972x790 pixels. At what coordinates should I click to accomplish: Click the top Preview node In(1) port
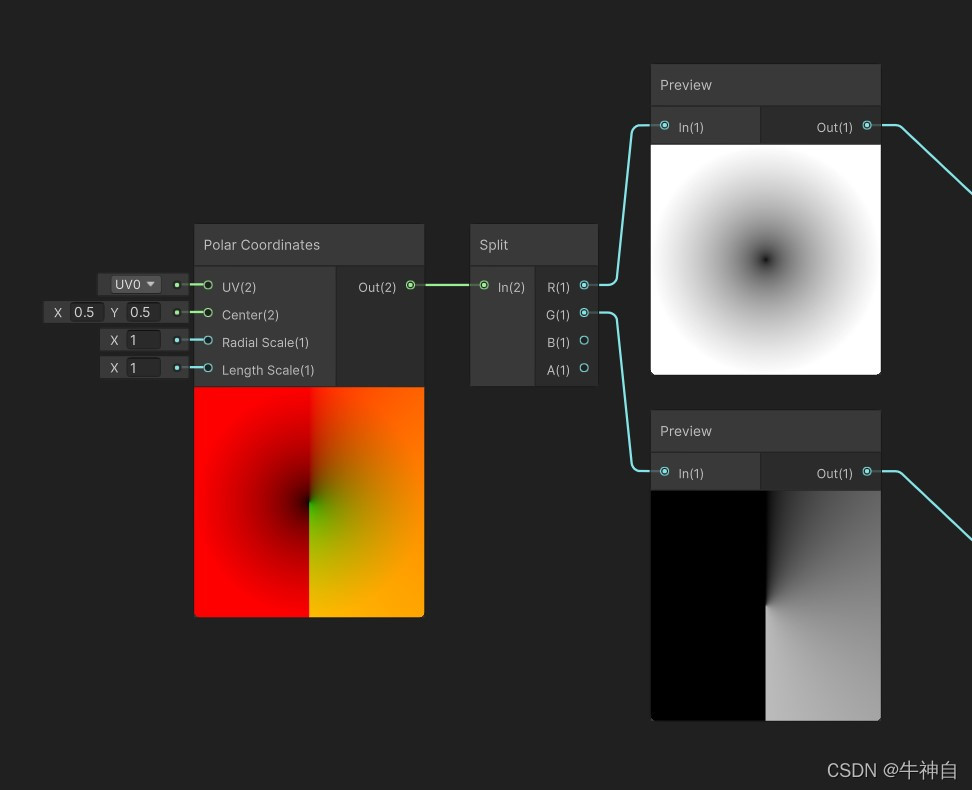point(665,125)
